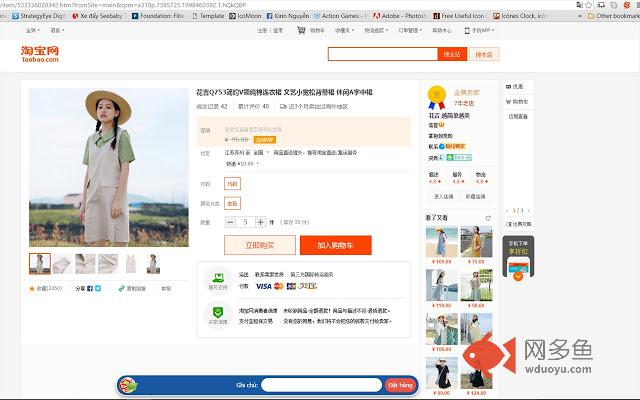Open the Kien Nguyen Facebook bookmark
The image size is (640, 400).
288,16
